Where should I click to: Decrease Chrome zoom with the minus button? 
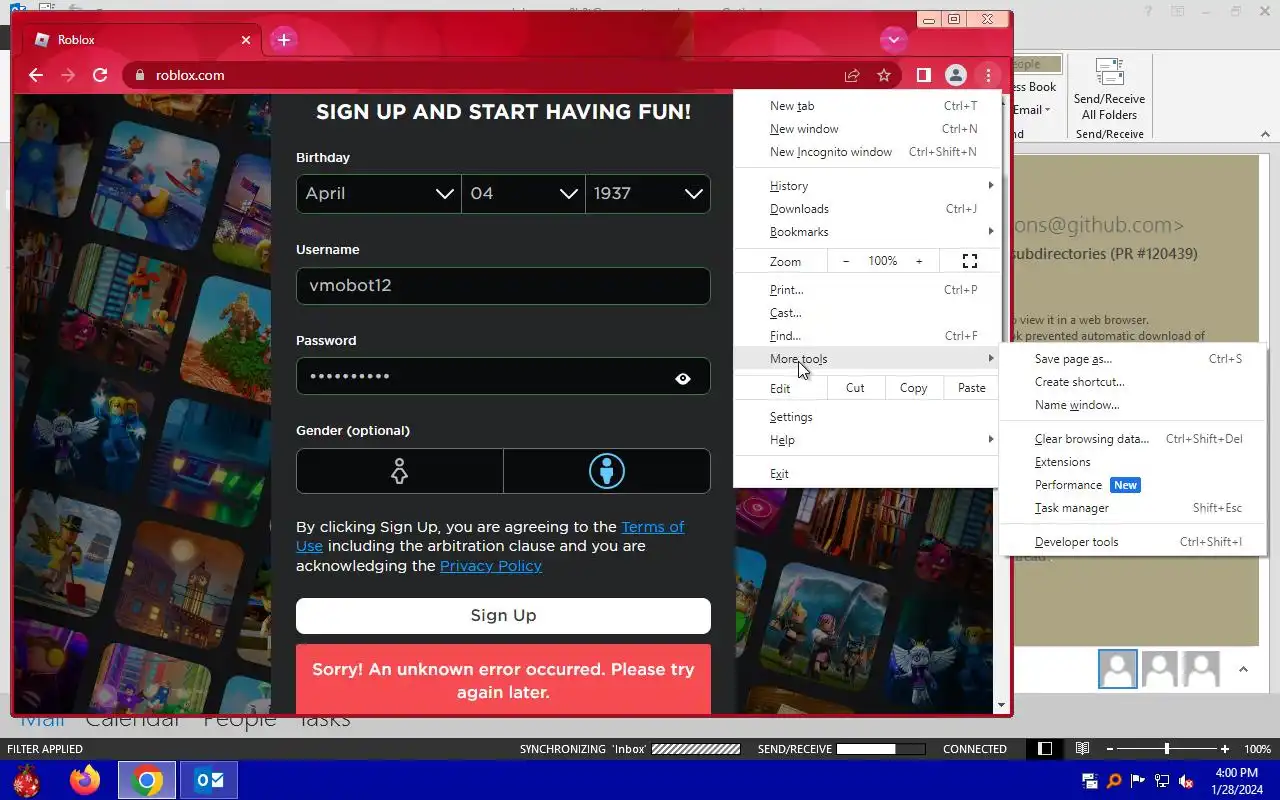click(846, 261)
